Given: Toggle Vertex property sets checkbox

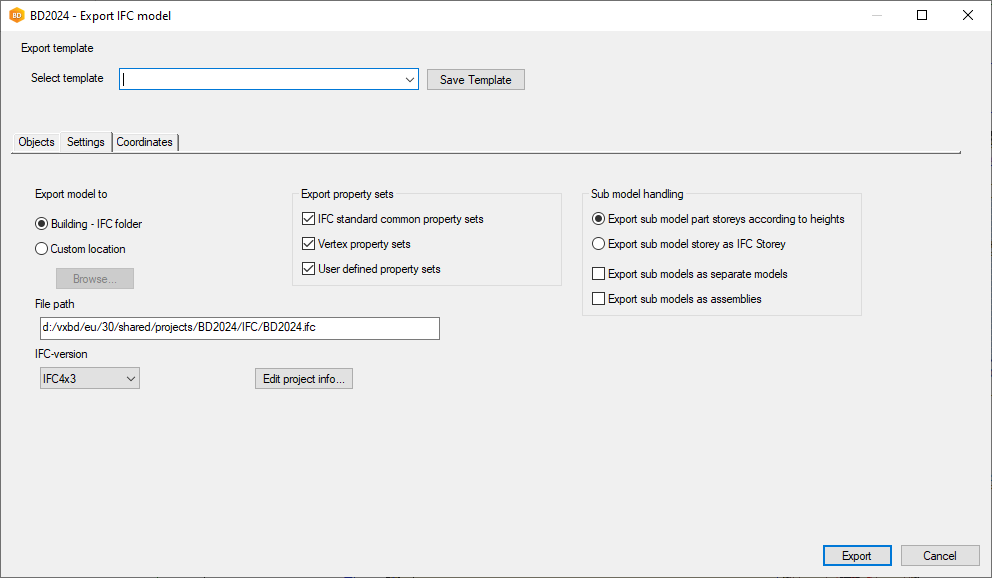Looking at the screenshot, I should tap(309, 244).
